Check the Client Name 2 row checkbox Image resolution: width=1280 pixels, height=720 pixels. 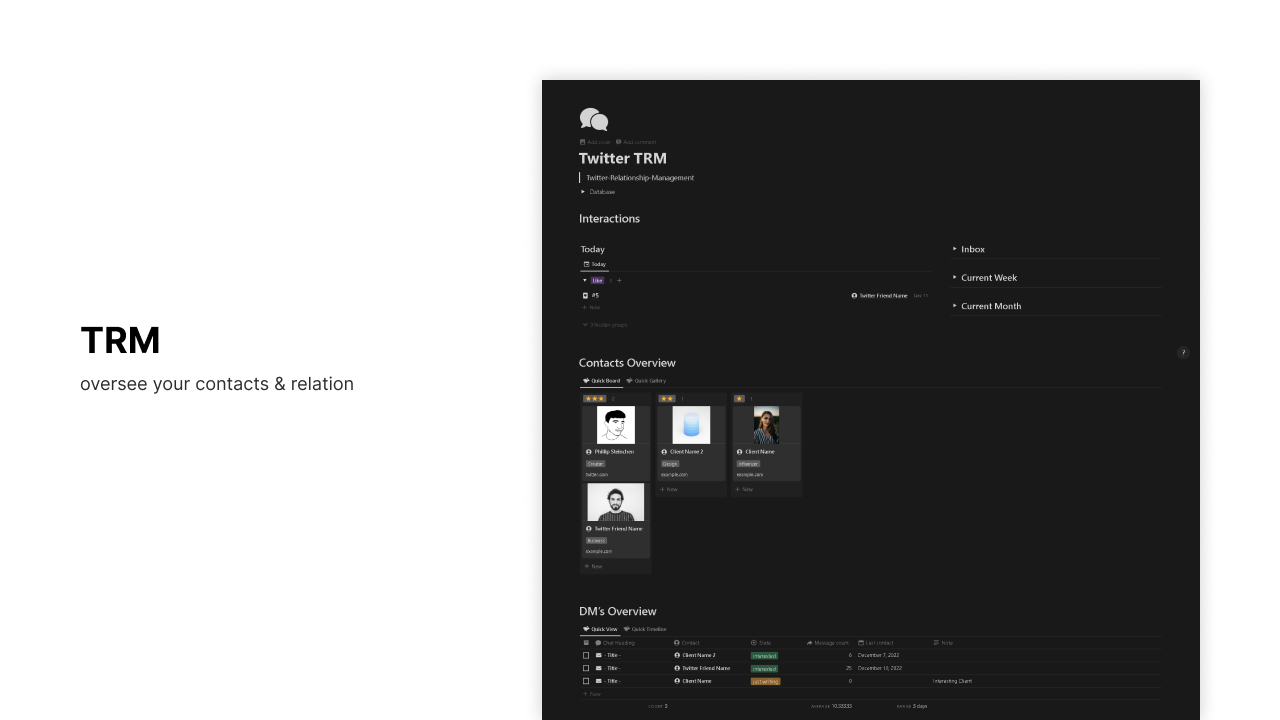(x=586, y=656)
